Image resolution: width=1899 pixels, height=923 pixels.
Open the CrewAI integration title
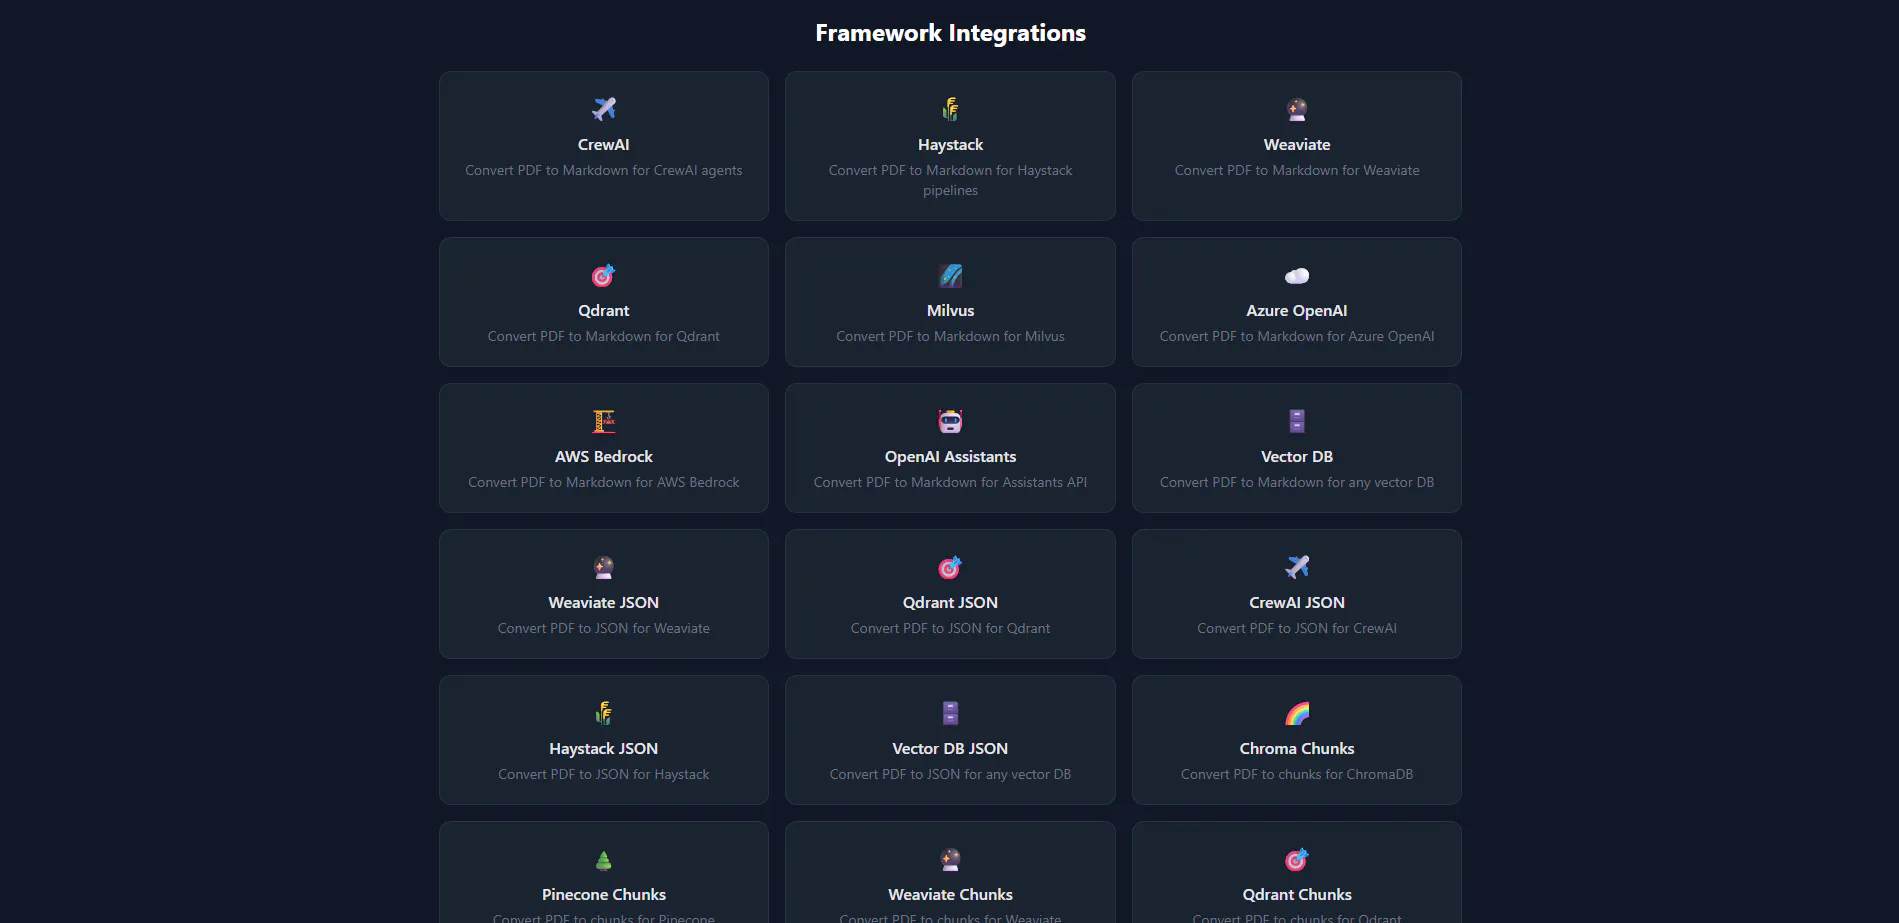pos(604,145)
